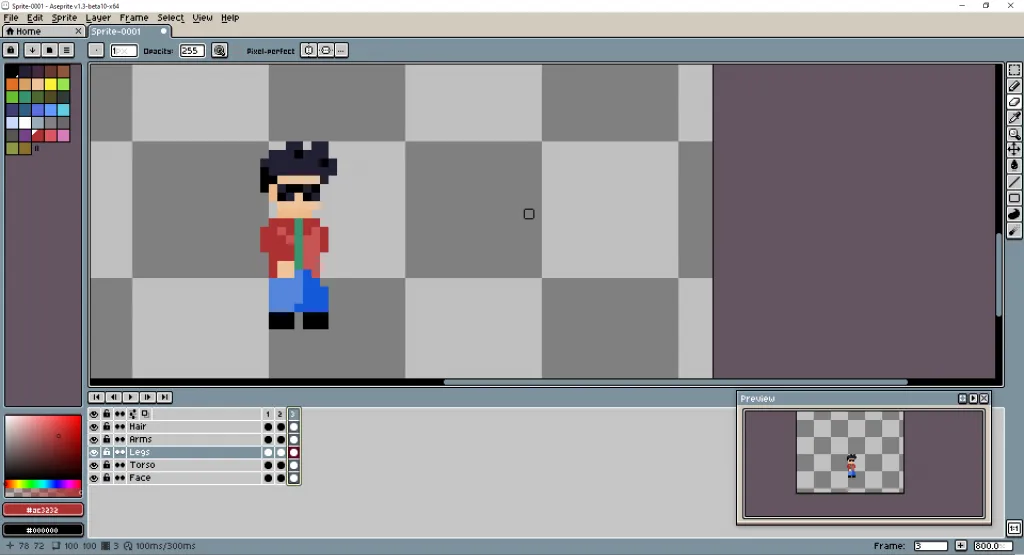Lock the Hair layer
Viewport: 1024px width, 555px height.
106,427
